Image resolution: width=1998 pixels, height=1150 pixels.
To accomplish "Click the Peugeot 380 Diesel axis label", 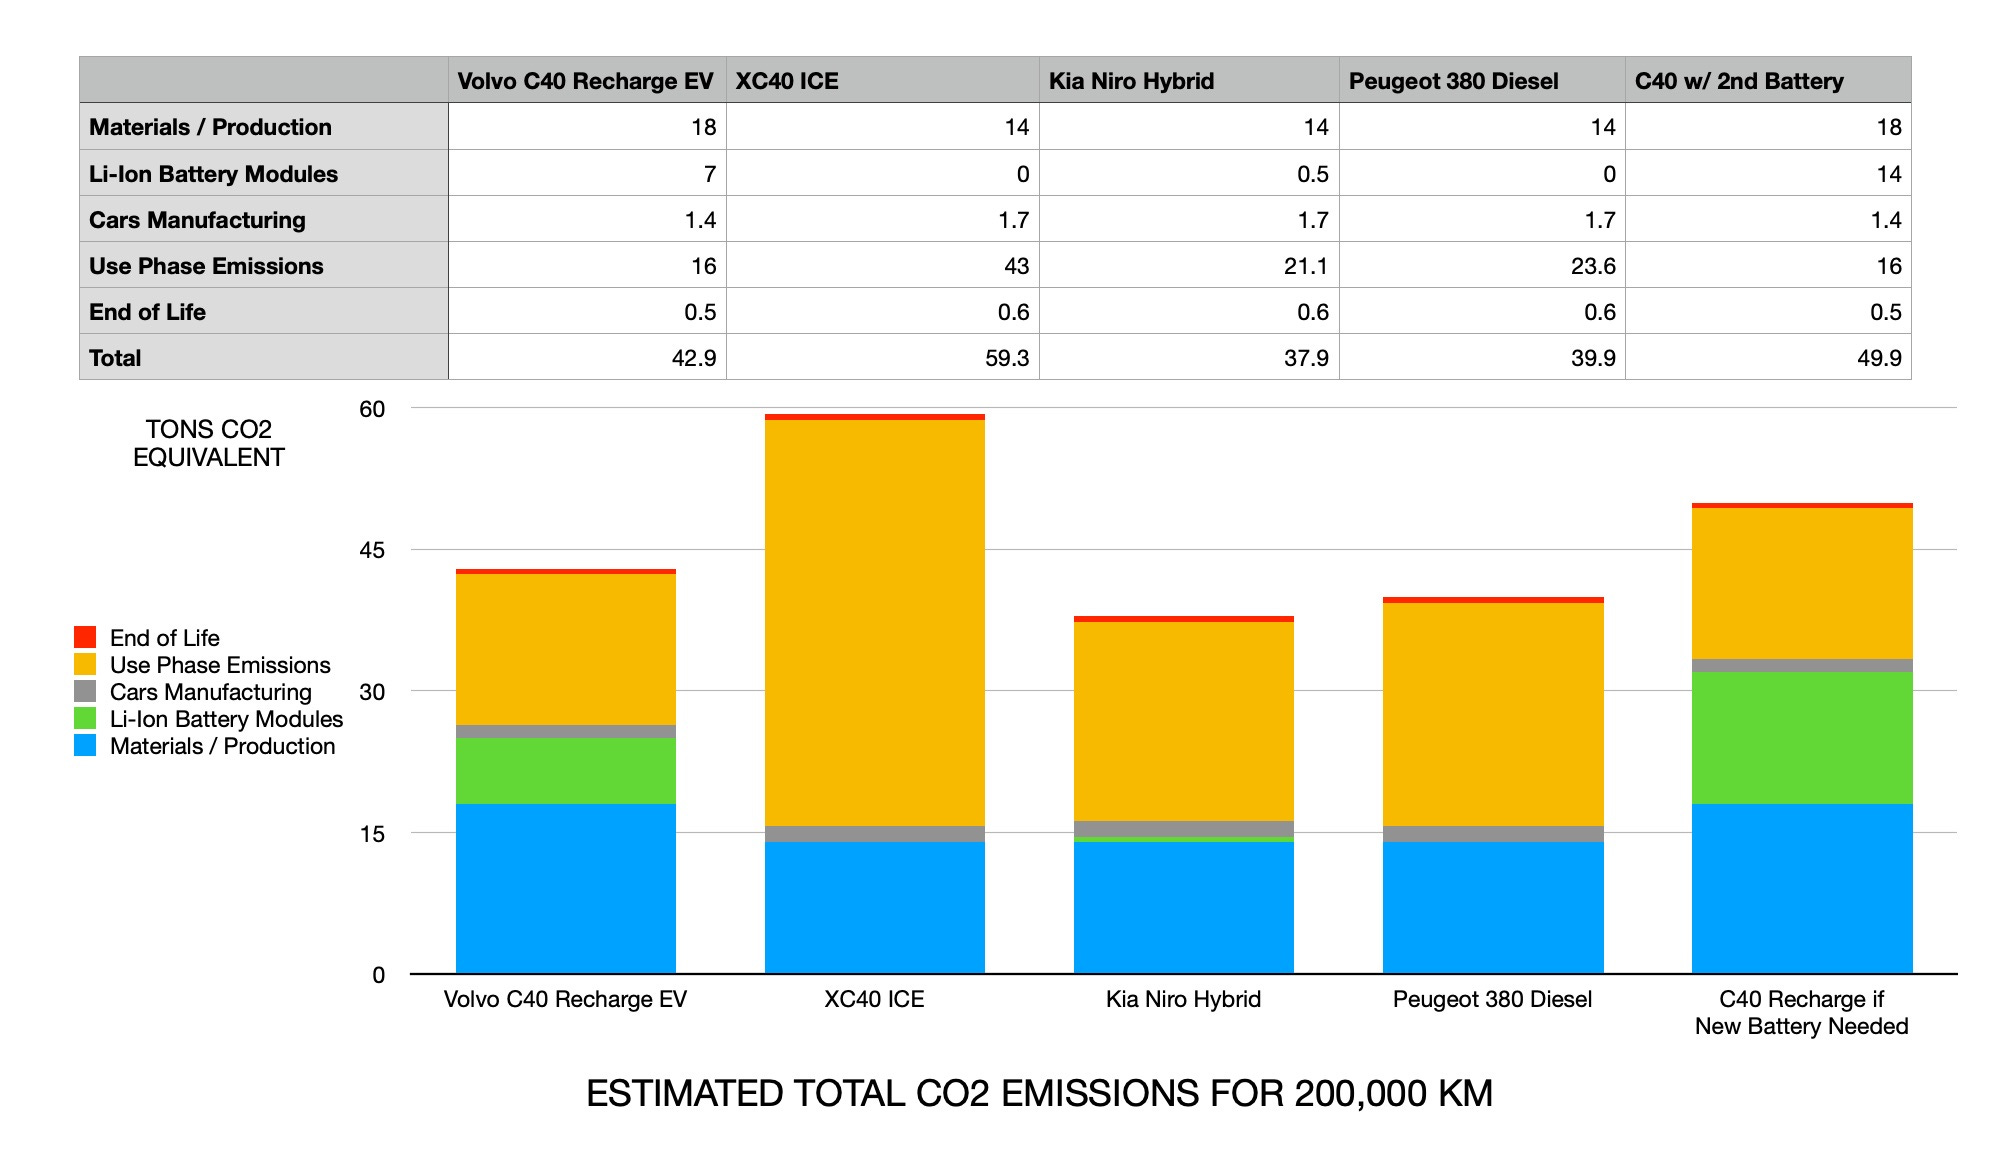I will click(1492, 999).
